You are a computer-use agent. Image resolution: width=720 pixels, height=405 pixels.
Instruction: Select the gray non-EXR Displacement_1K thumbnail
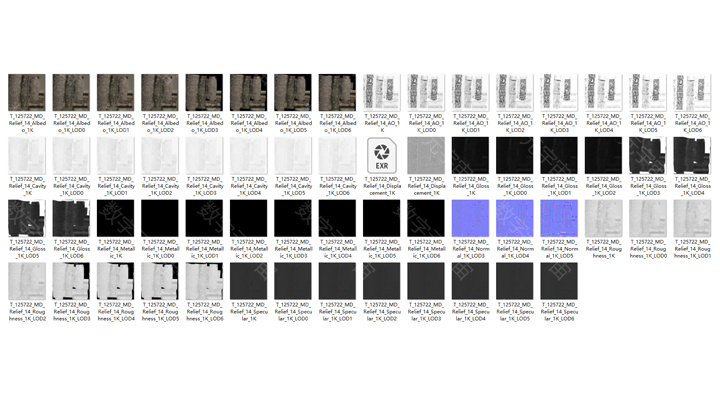click(x=425, y=155)
